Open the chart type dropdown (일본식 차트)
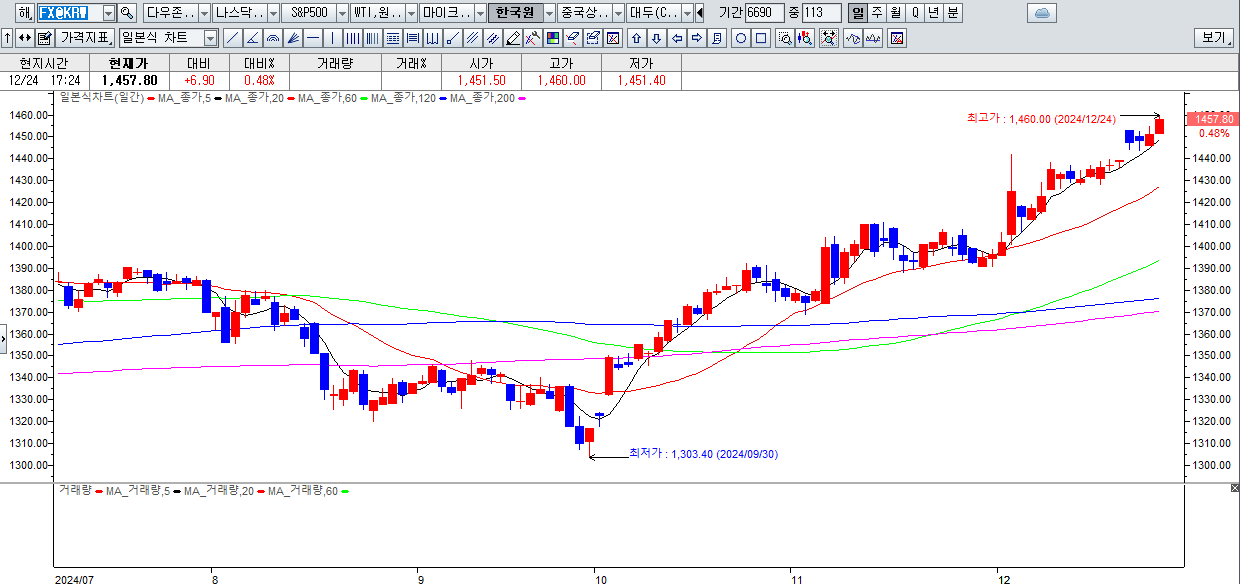The width and height of the screenshot is (1240, 584). click(x=210, y=39)
